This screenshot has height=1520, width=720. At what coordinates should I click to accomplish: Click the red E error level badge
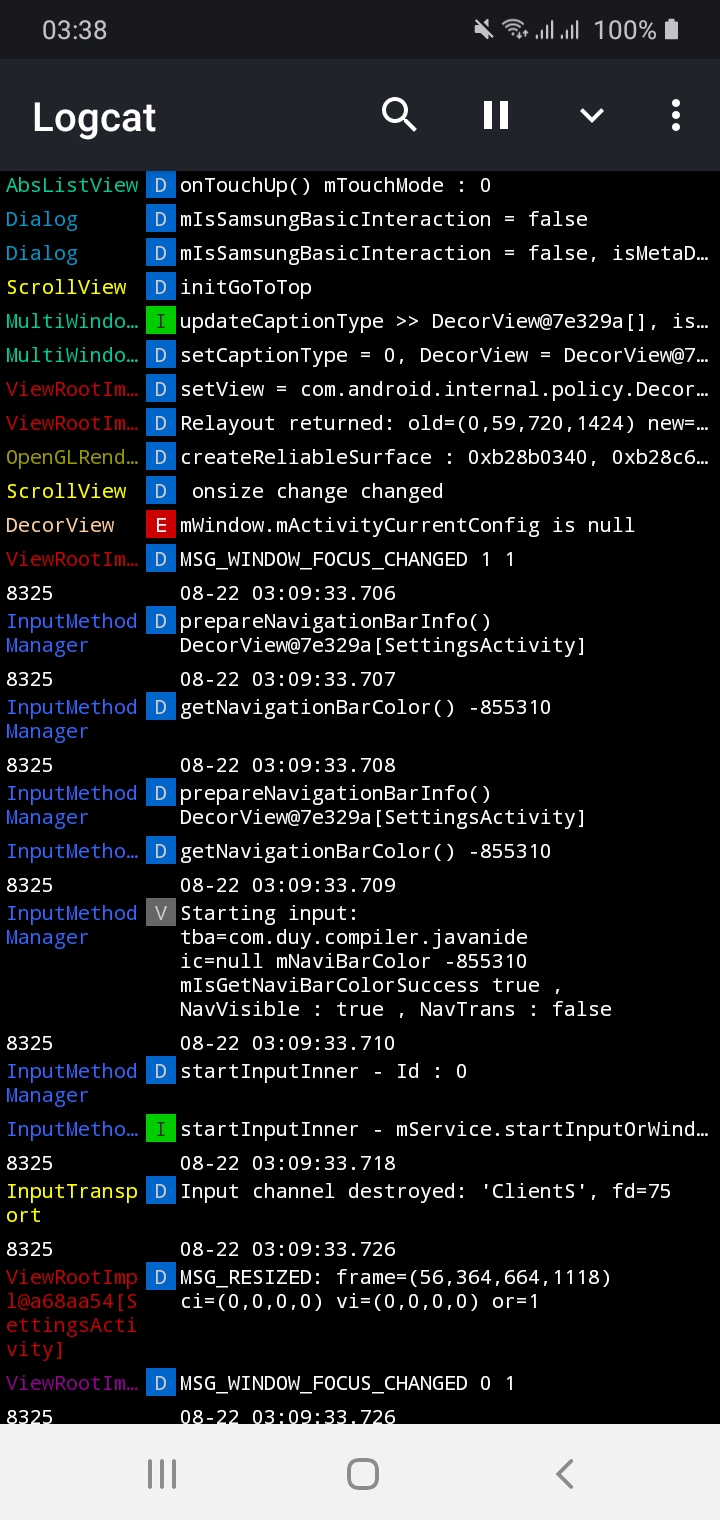tap(160, 524)
